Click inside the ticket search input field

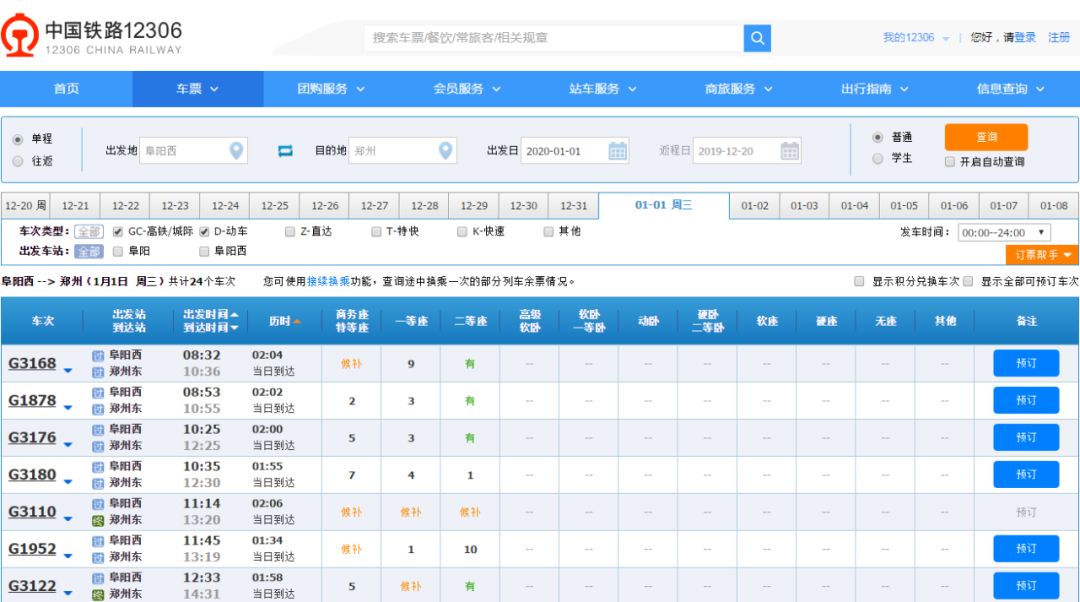click(x=550, y=38)
